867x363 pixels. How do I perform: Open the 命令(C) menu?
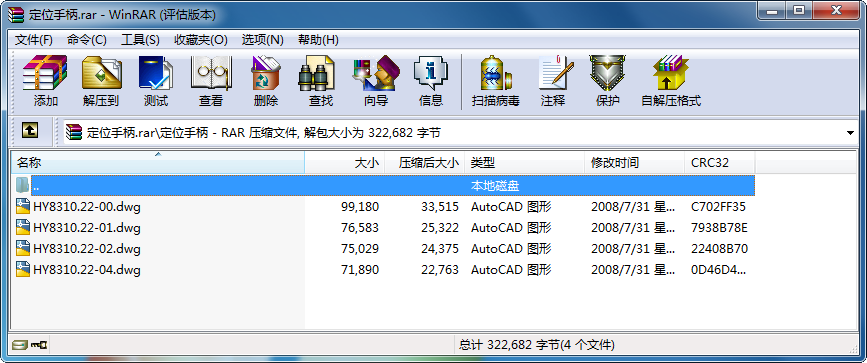click(x=87, y=40)
